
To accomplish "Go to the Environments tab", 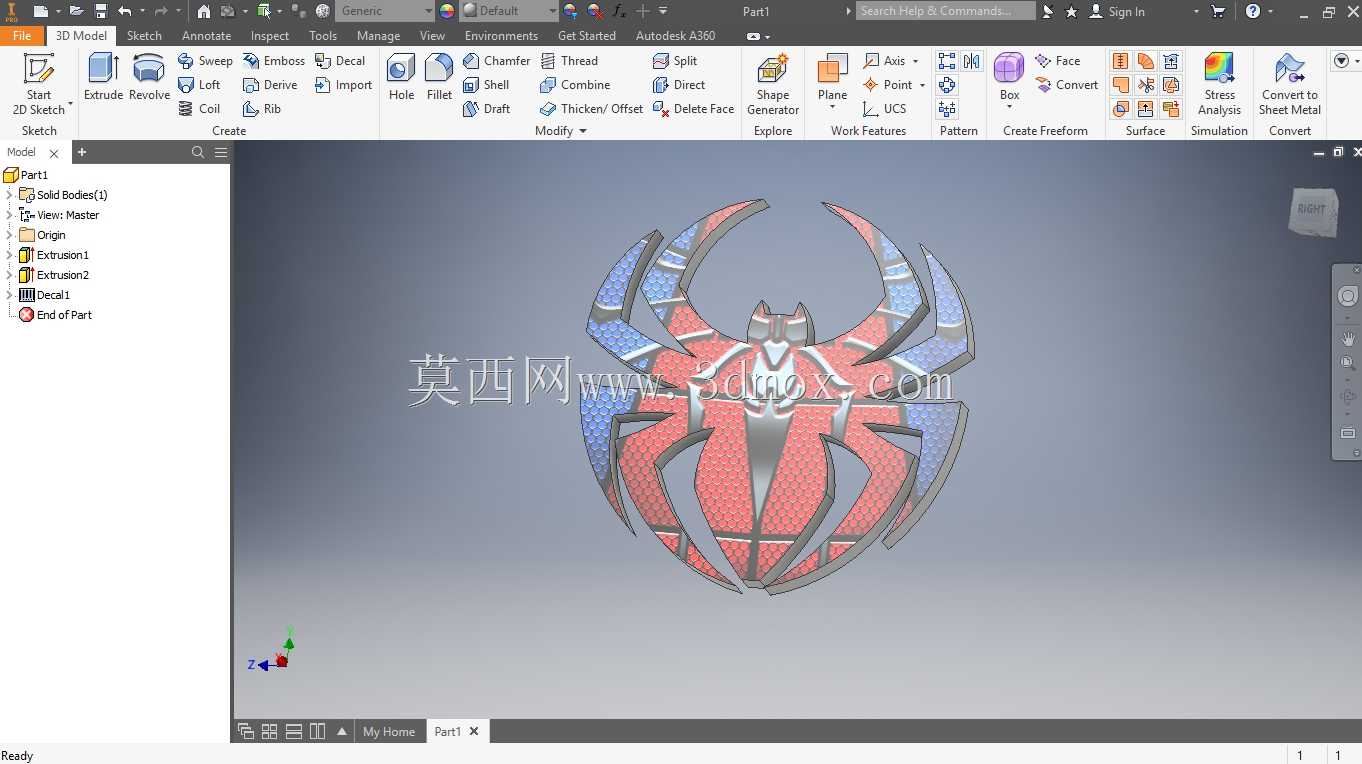I will click(501, 35).
